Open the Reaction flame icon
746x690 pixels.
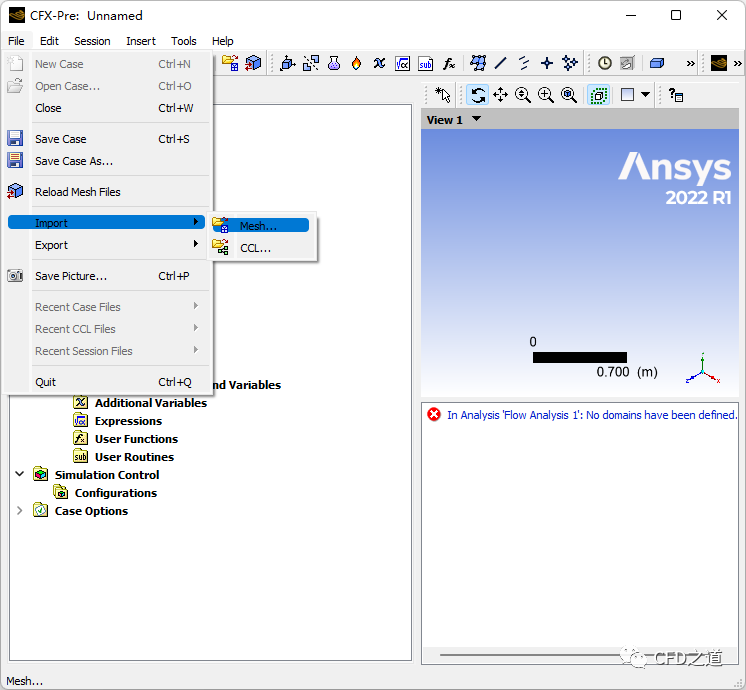tap(356, 63)
